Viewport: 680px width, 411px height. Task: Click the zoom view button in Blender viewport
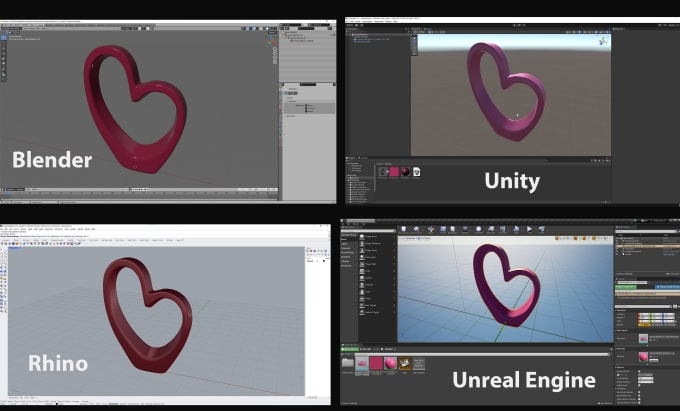[x=275, y=49]
